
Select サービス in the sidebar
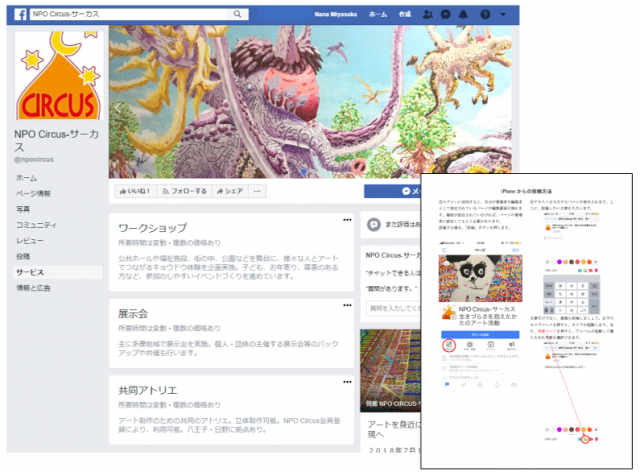coord(58,272)
